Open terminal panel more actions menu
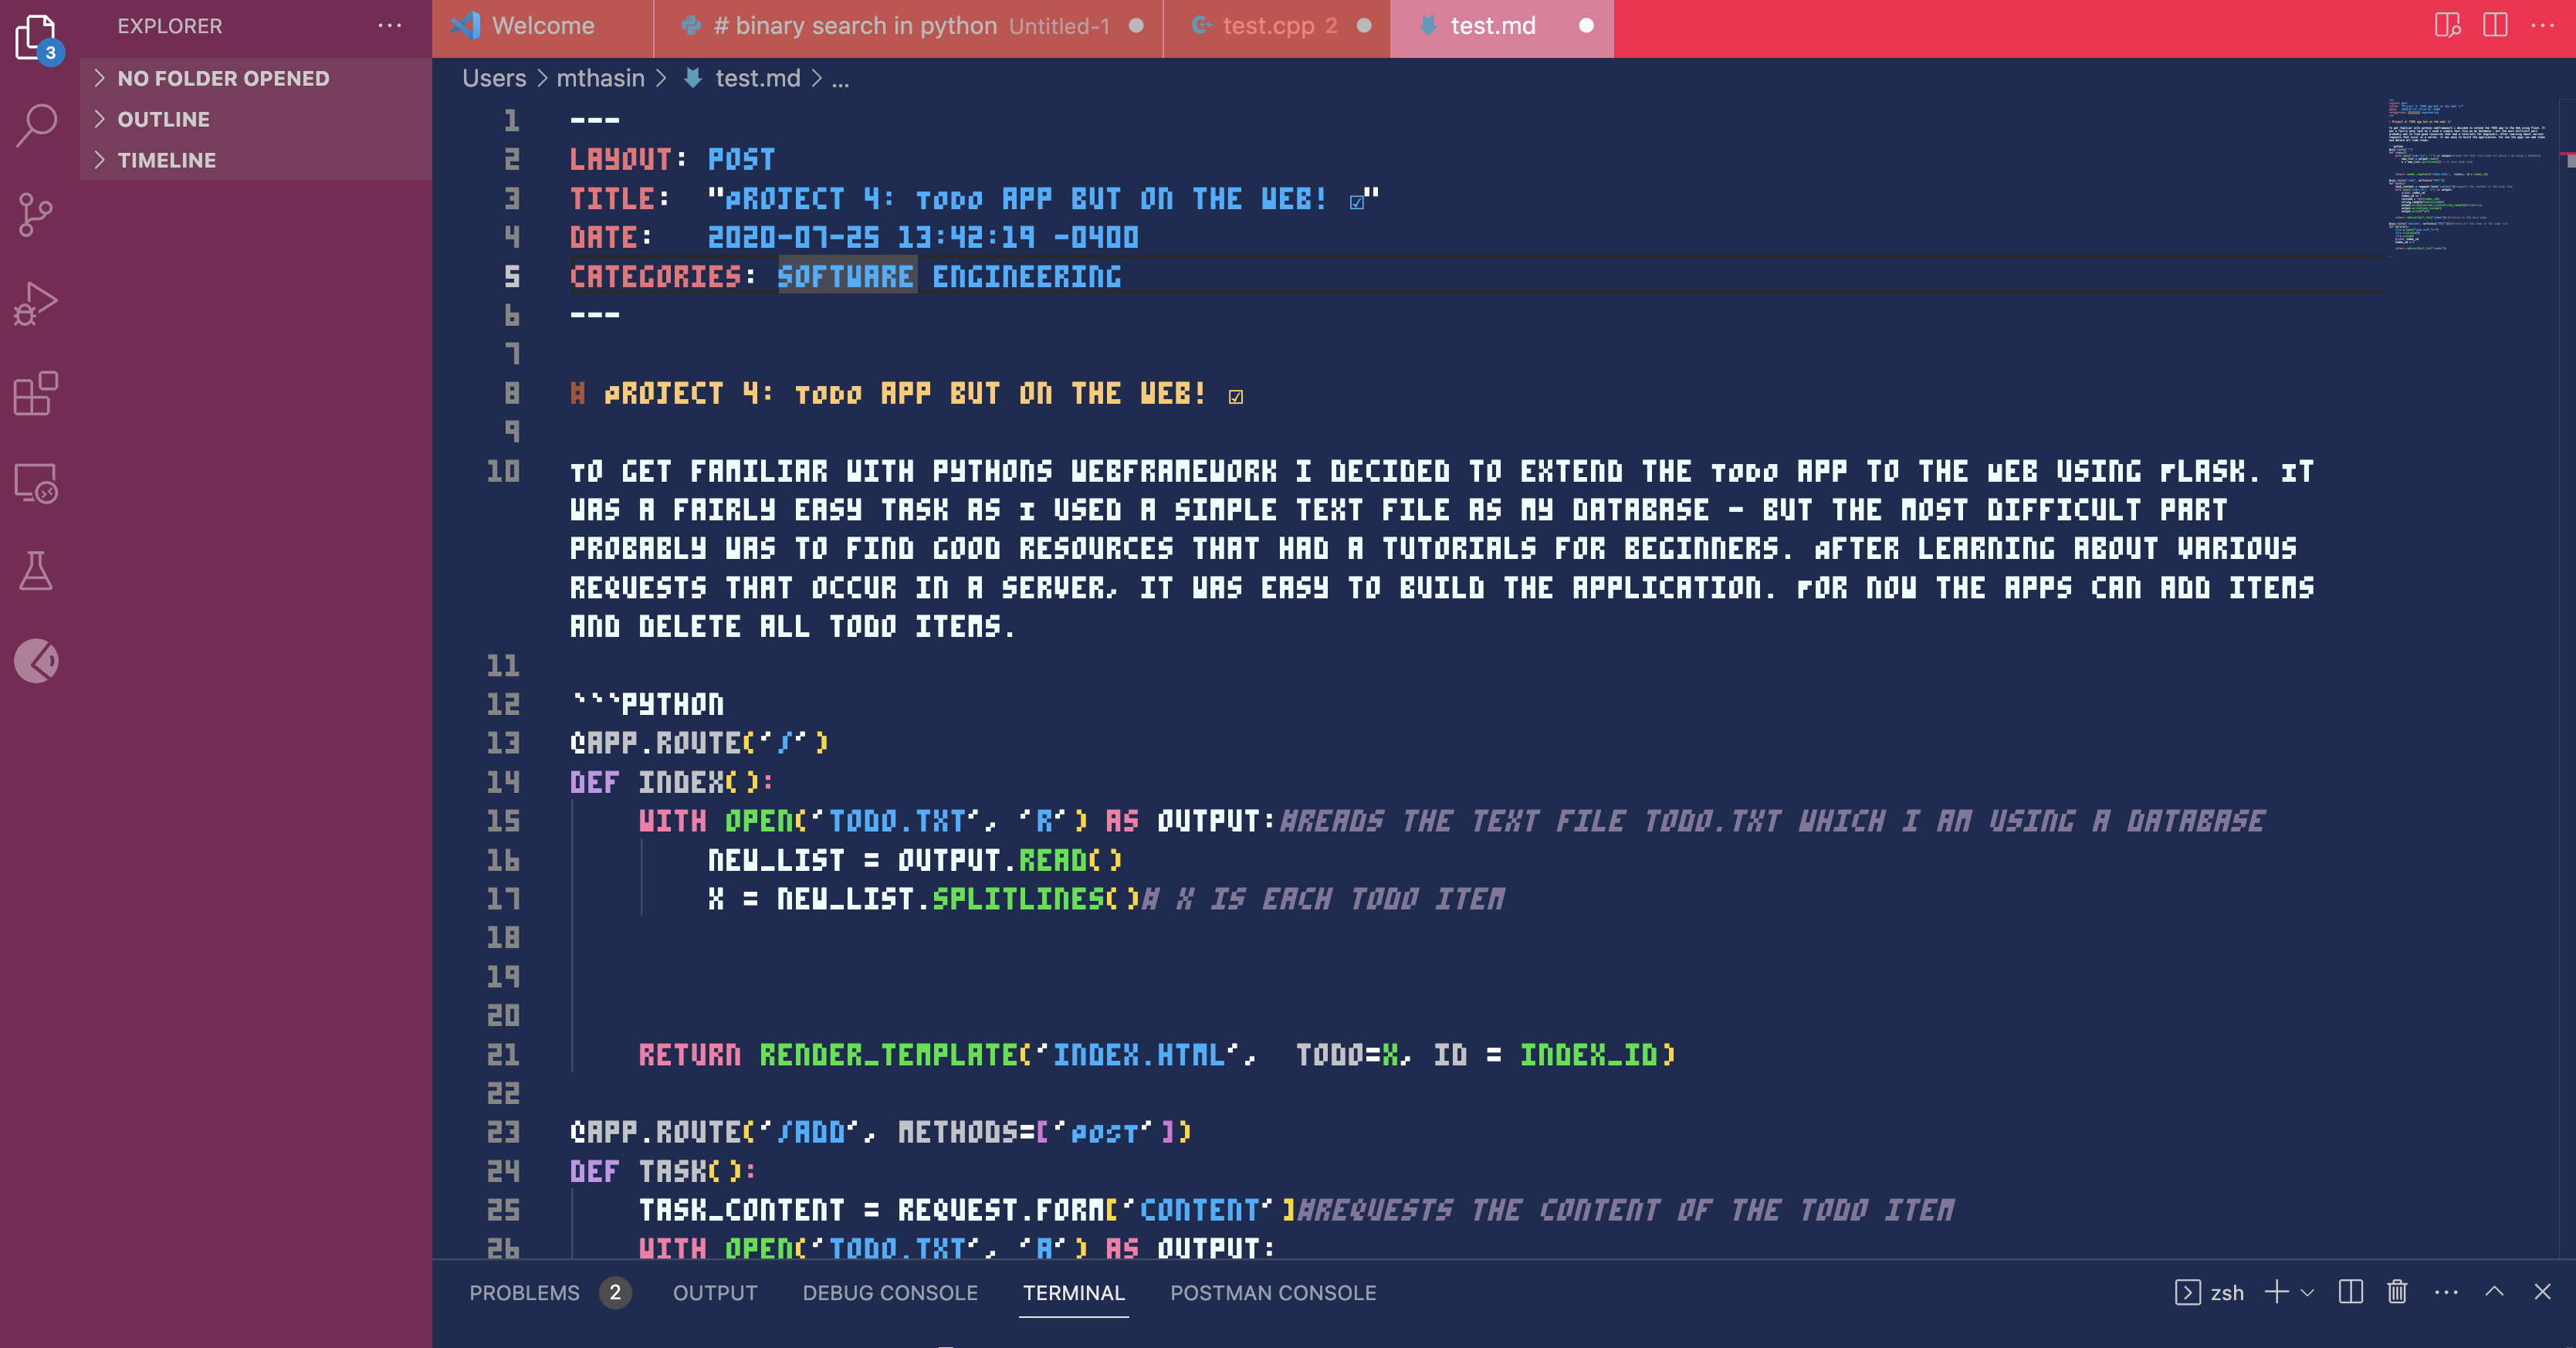Image resolution: width=2576 pixels, height=1348 pixels. coord(2446,1292)
